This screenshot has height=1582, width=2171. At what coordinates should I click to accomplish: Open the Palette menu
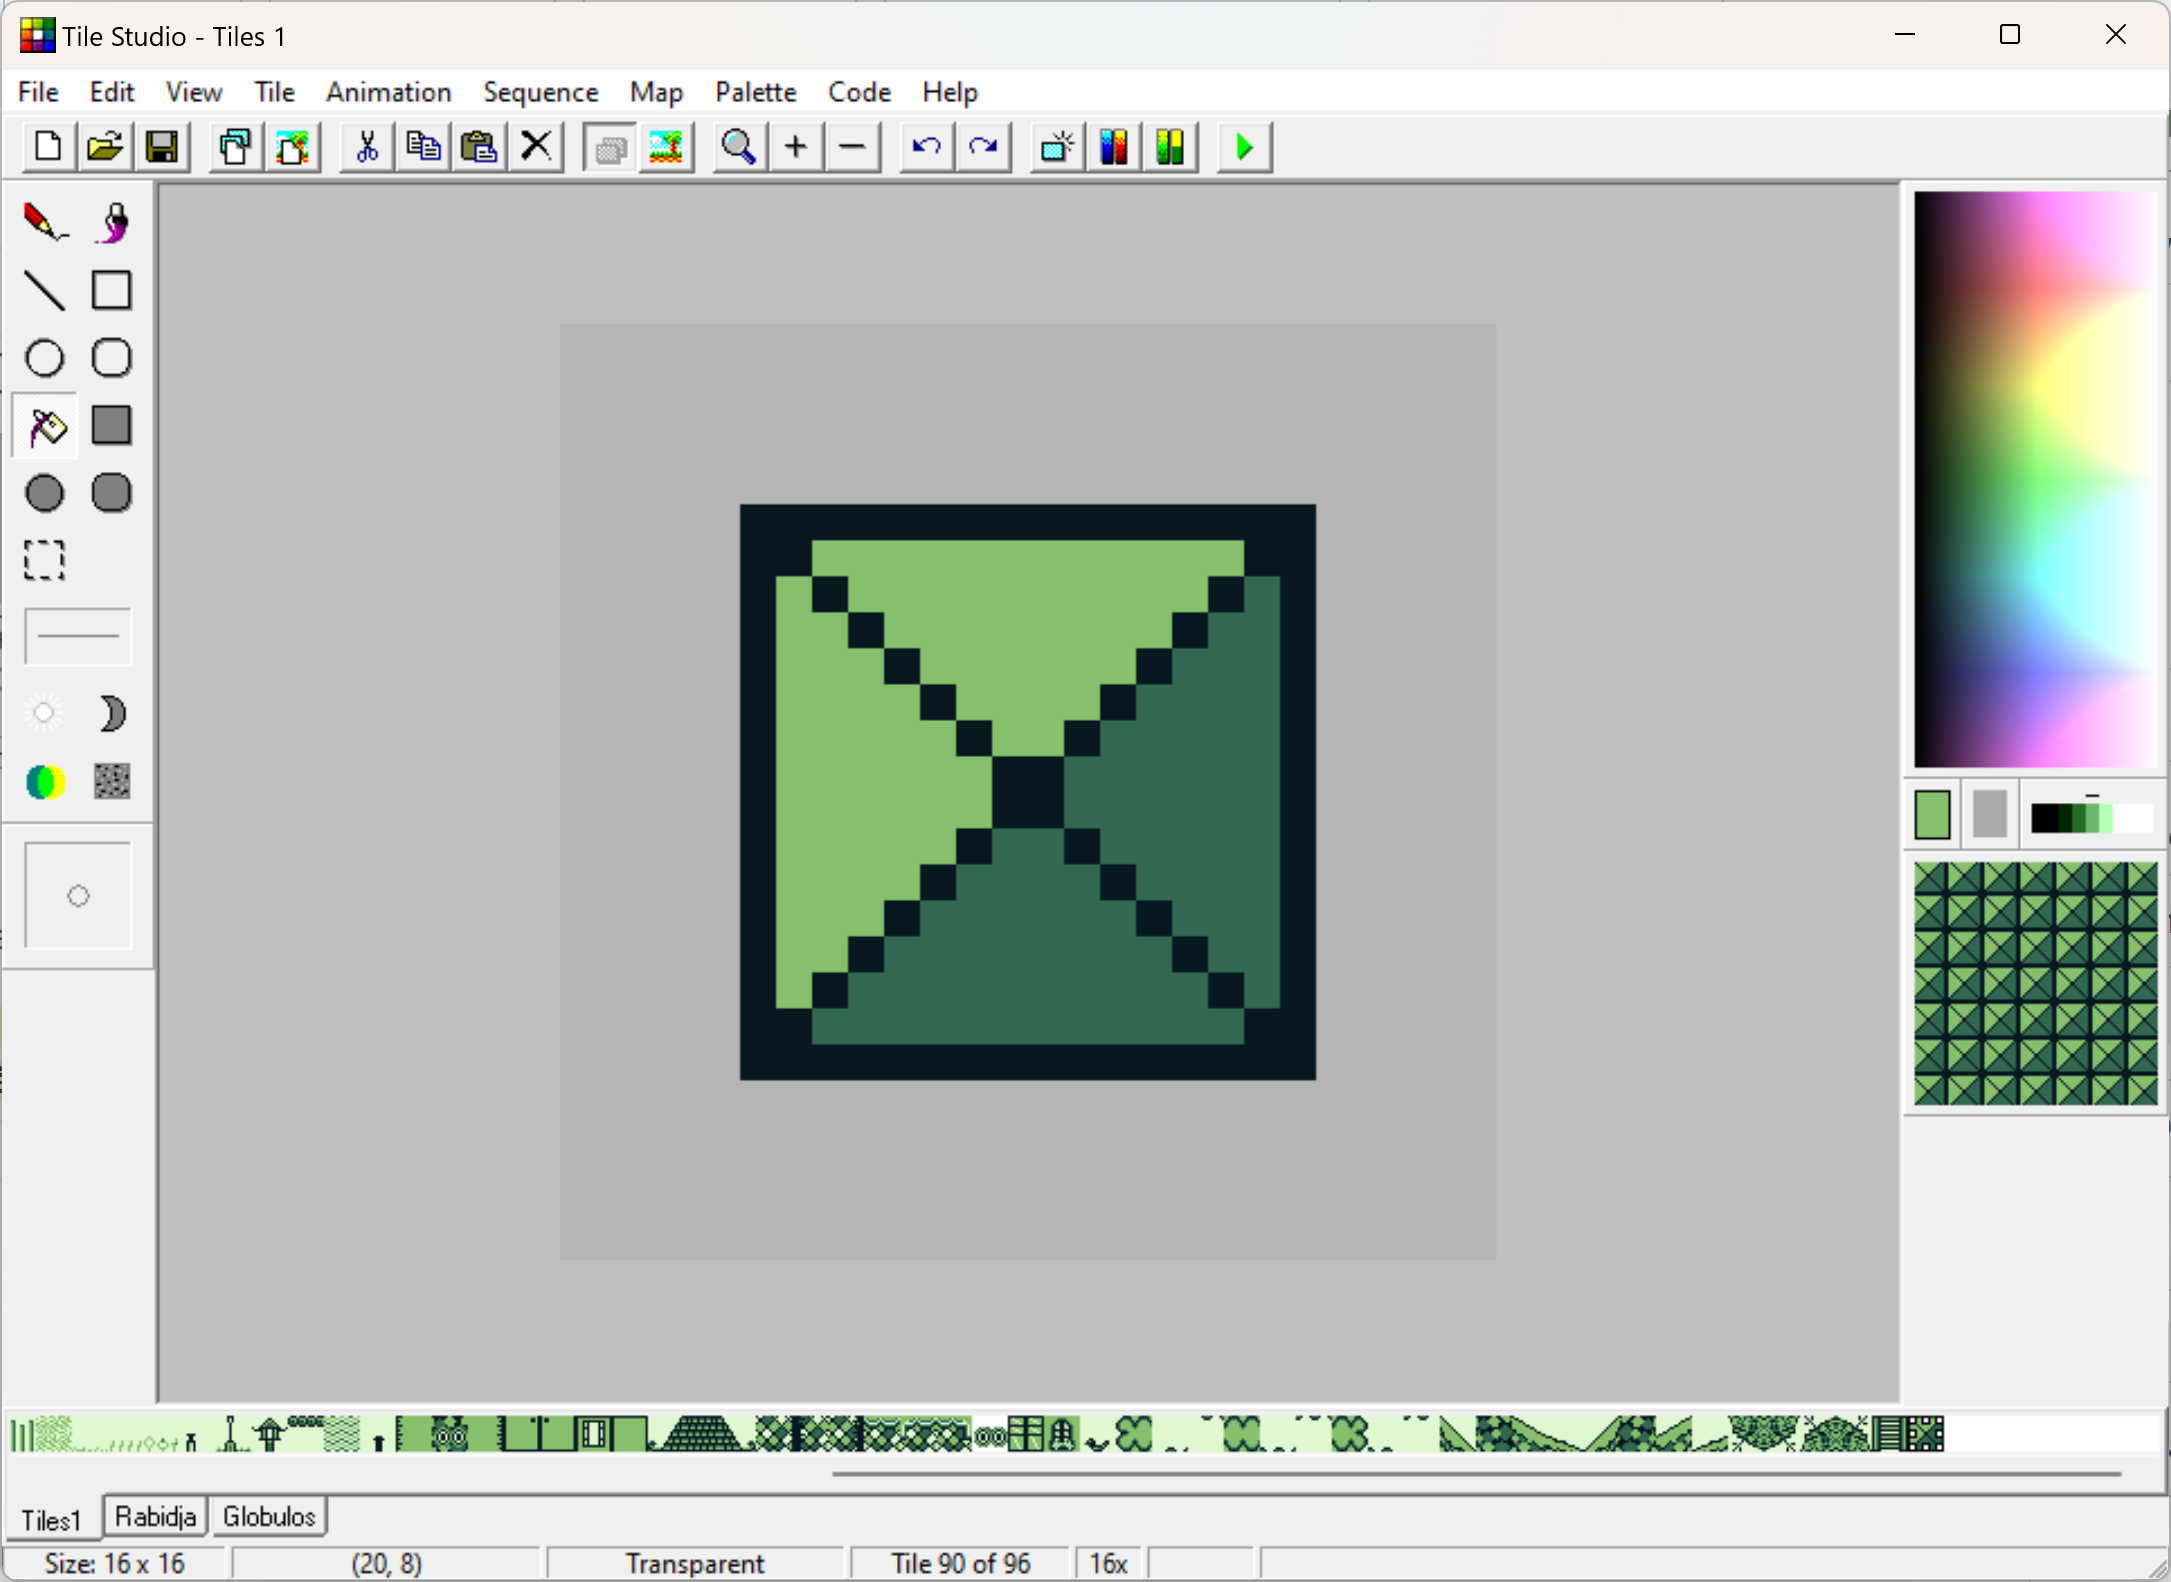(x=755, y=92)
